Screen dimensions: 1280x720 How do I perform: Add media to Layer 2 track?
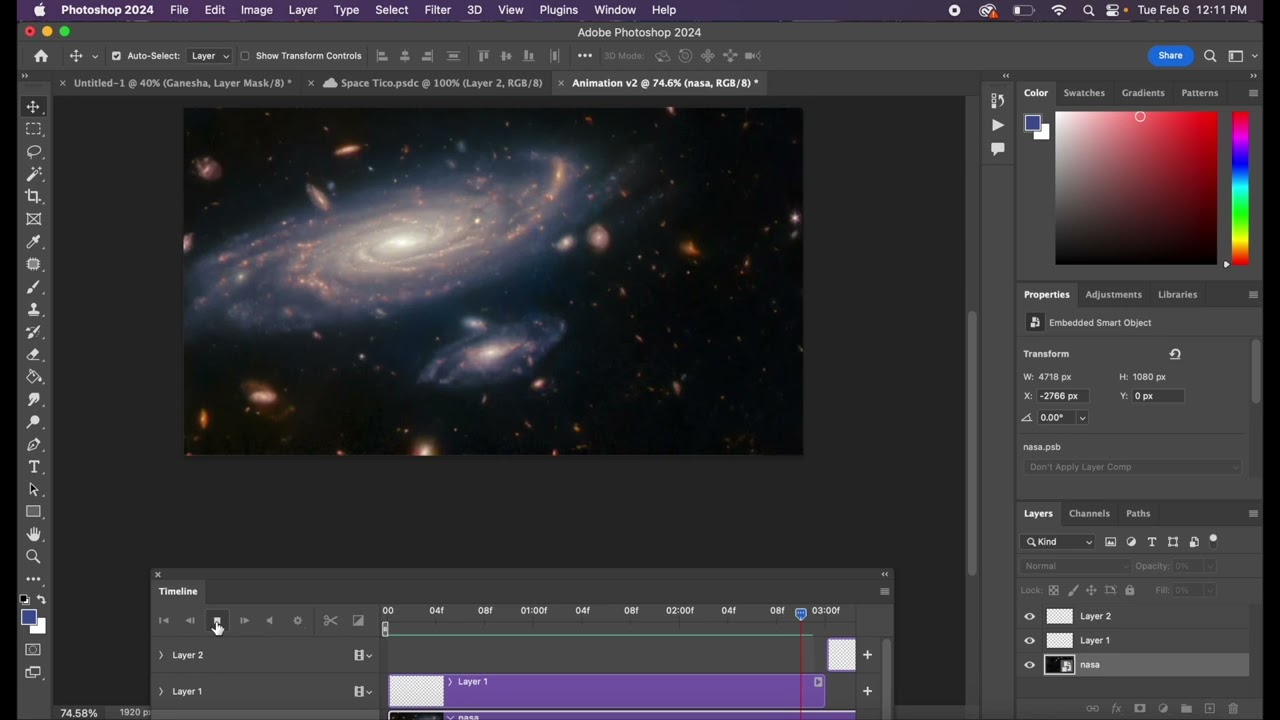[867, 655]
